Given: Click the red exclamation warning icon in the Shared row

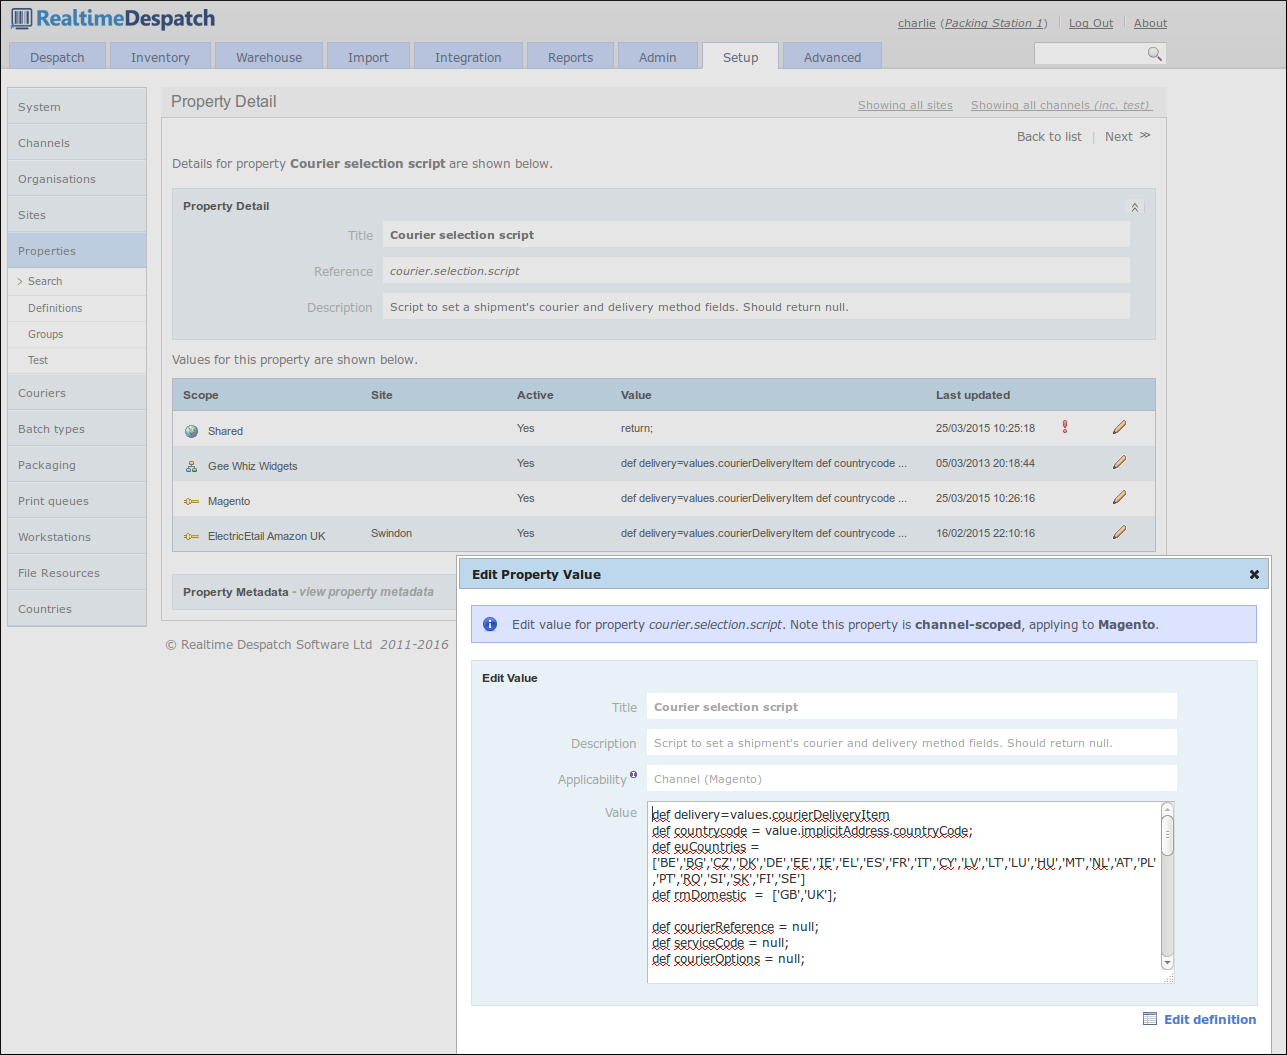Looking at the screenshot, I should coord(1065,427).
